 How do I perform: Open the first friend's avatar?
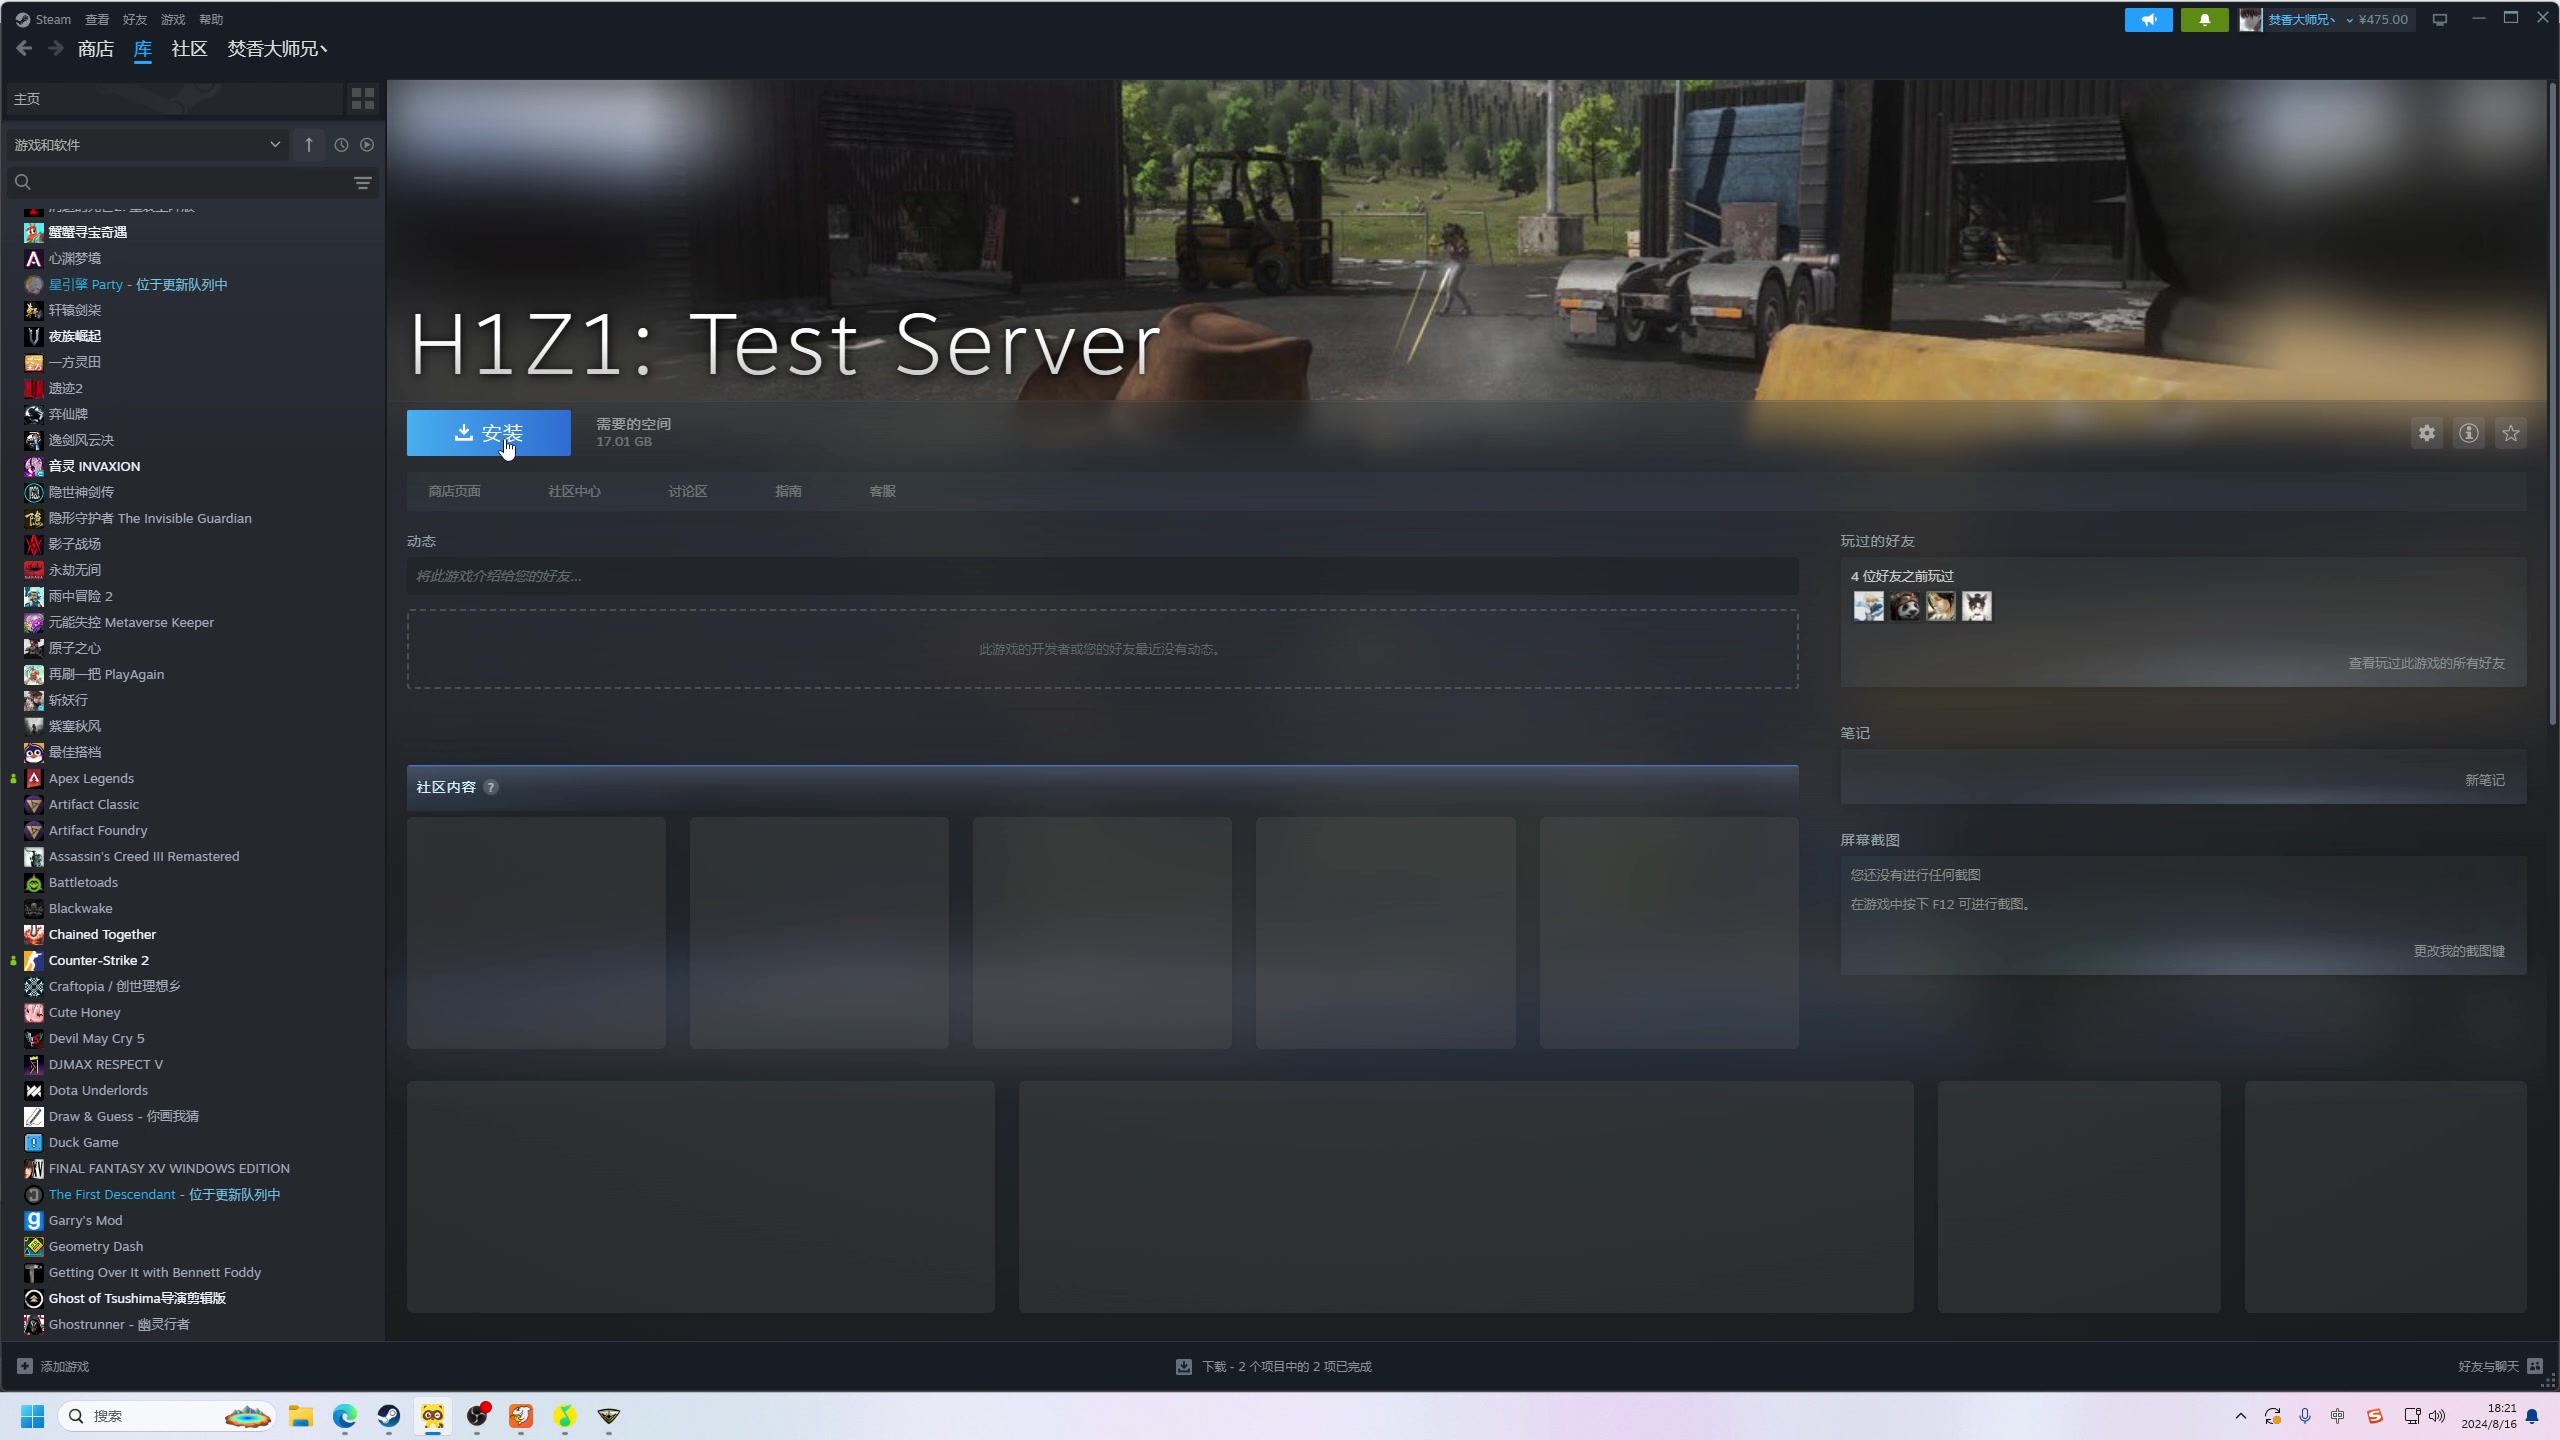pos(1869,606)
